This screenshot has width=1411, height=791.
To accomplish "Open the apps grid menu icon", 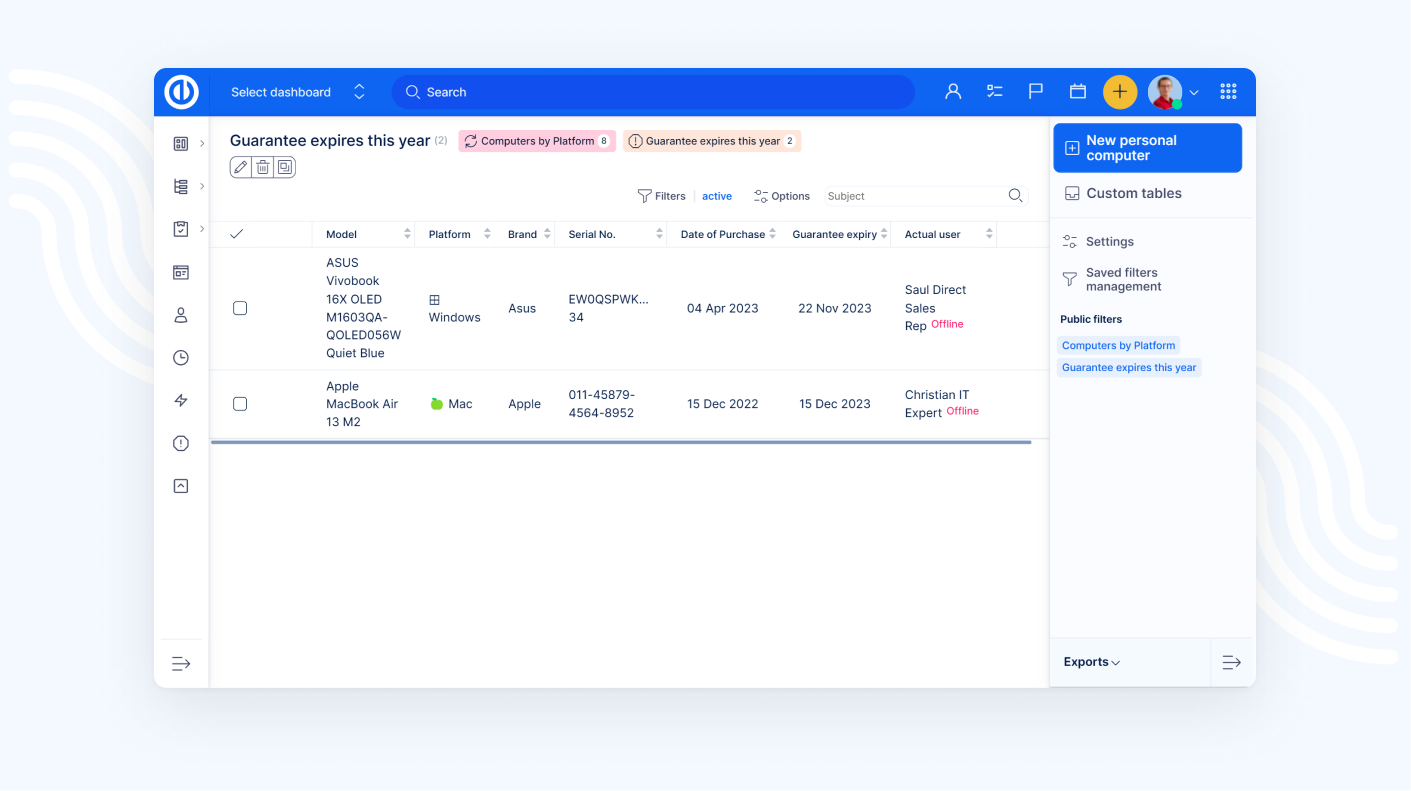I will 1228,92.
